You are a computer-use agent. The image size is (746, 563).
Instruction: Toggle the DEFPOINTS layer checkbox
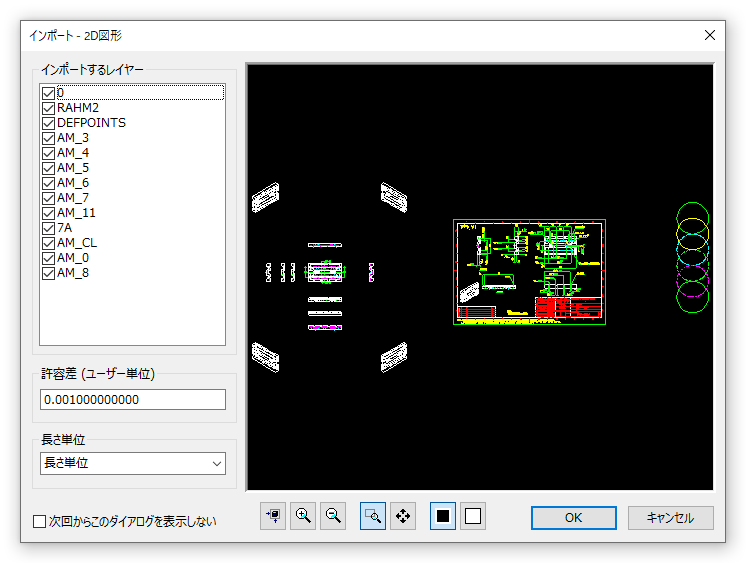(x=48, y=123)
